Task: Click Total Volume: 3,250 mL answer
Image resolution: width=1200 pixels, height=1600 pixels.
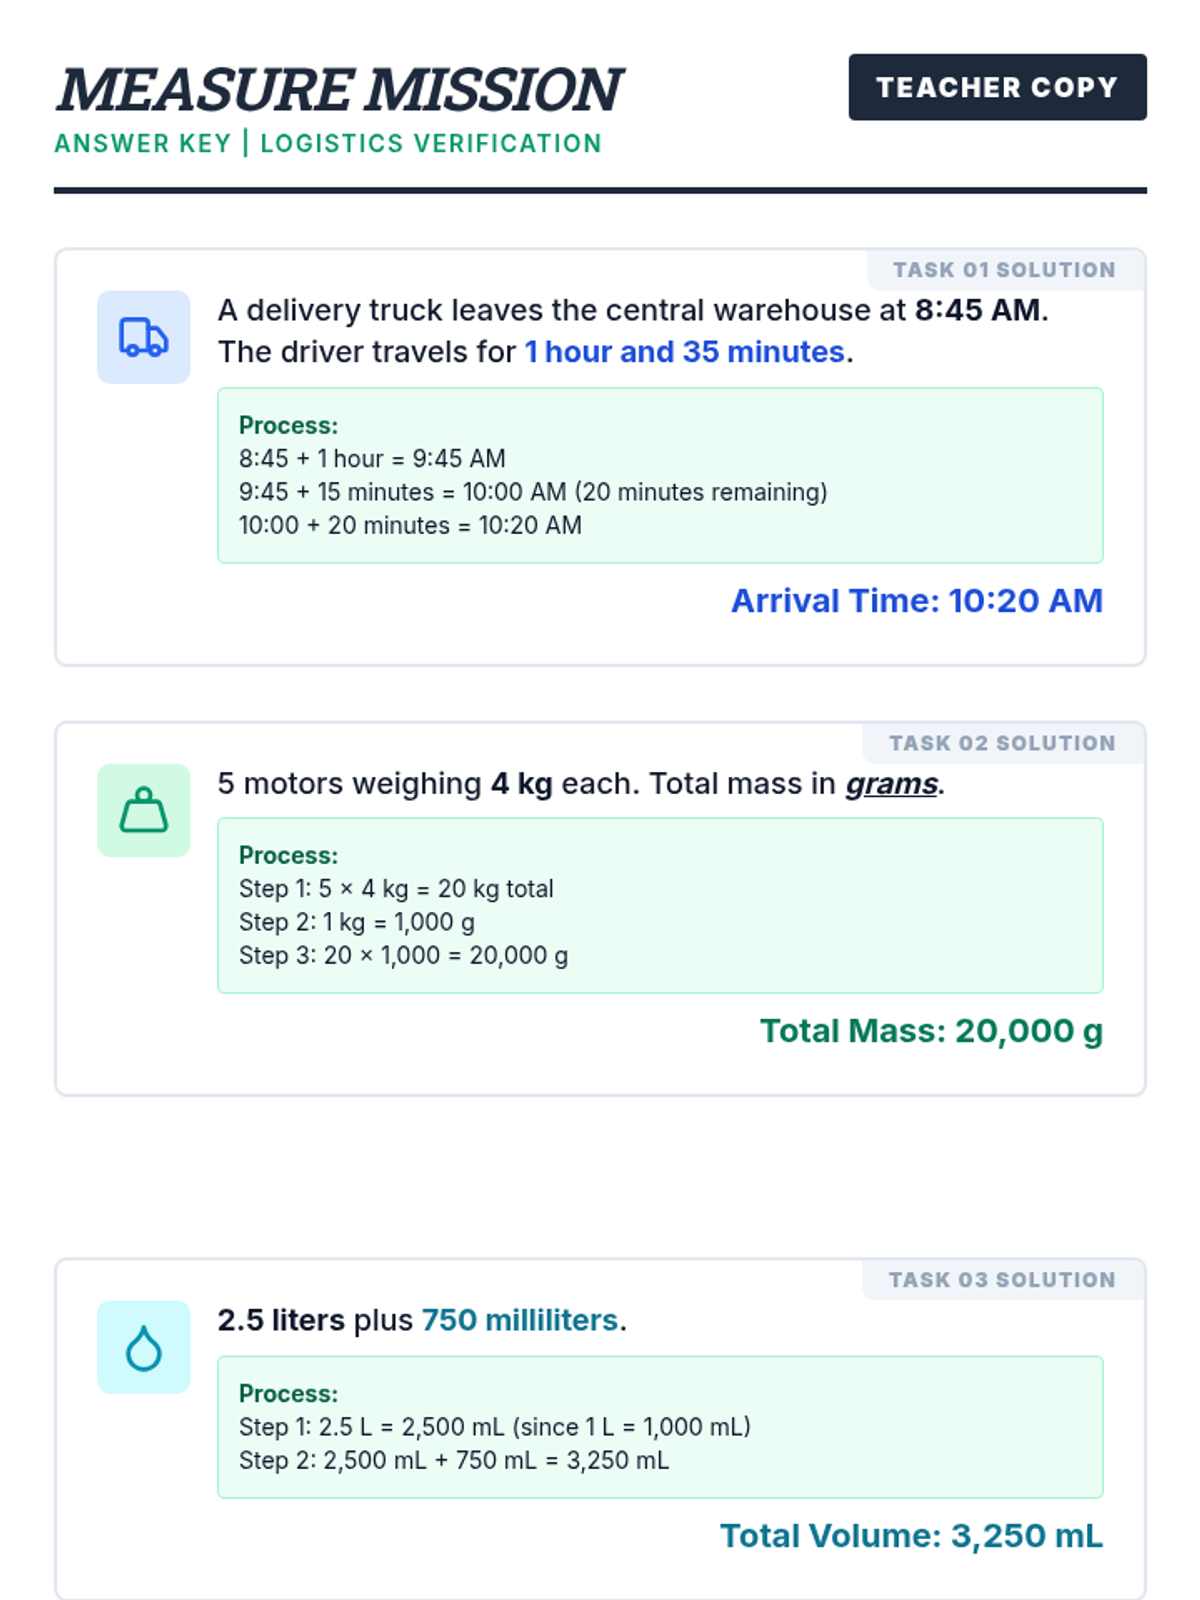Action: point(911,1536)
